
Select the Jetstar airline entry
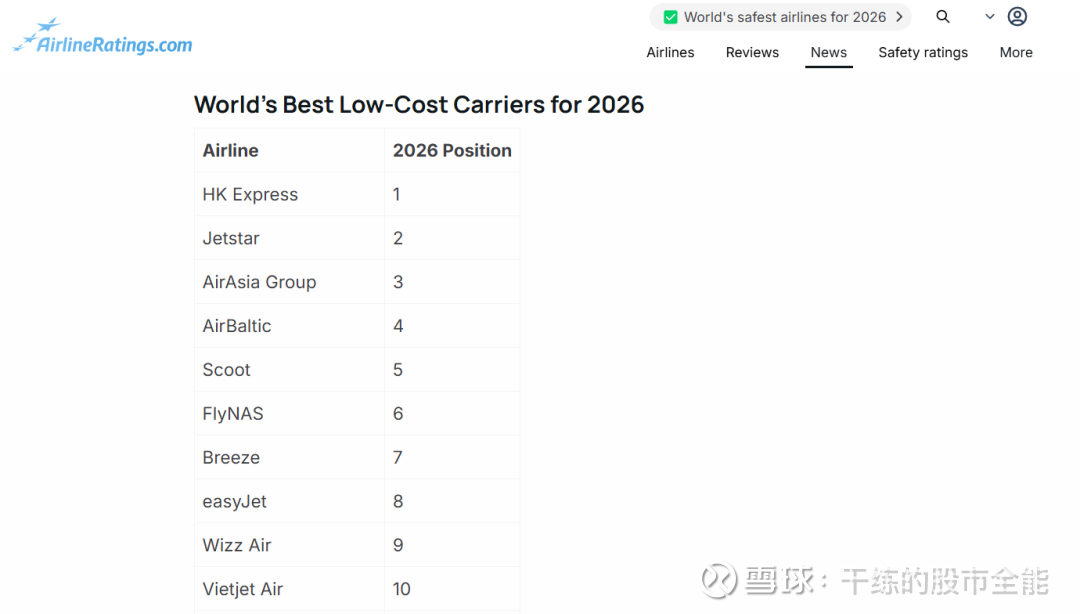coord(231,238)
